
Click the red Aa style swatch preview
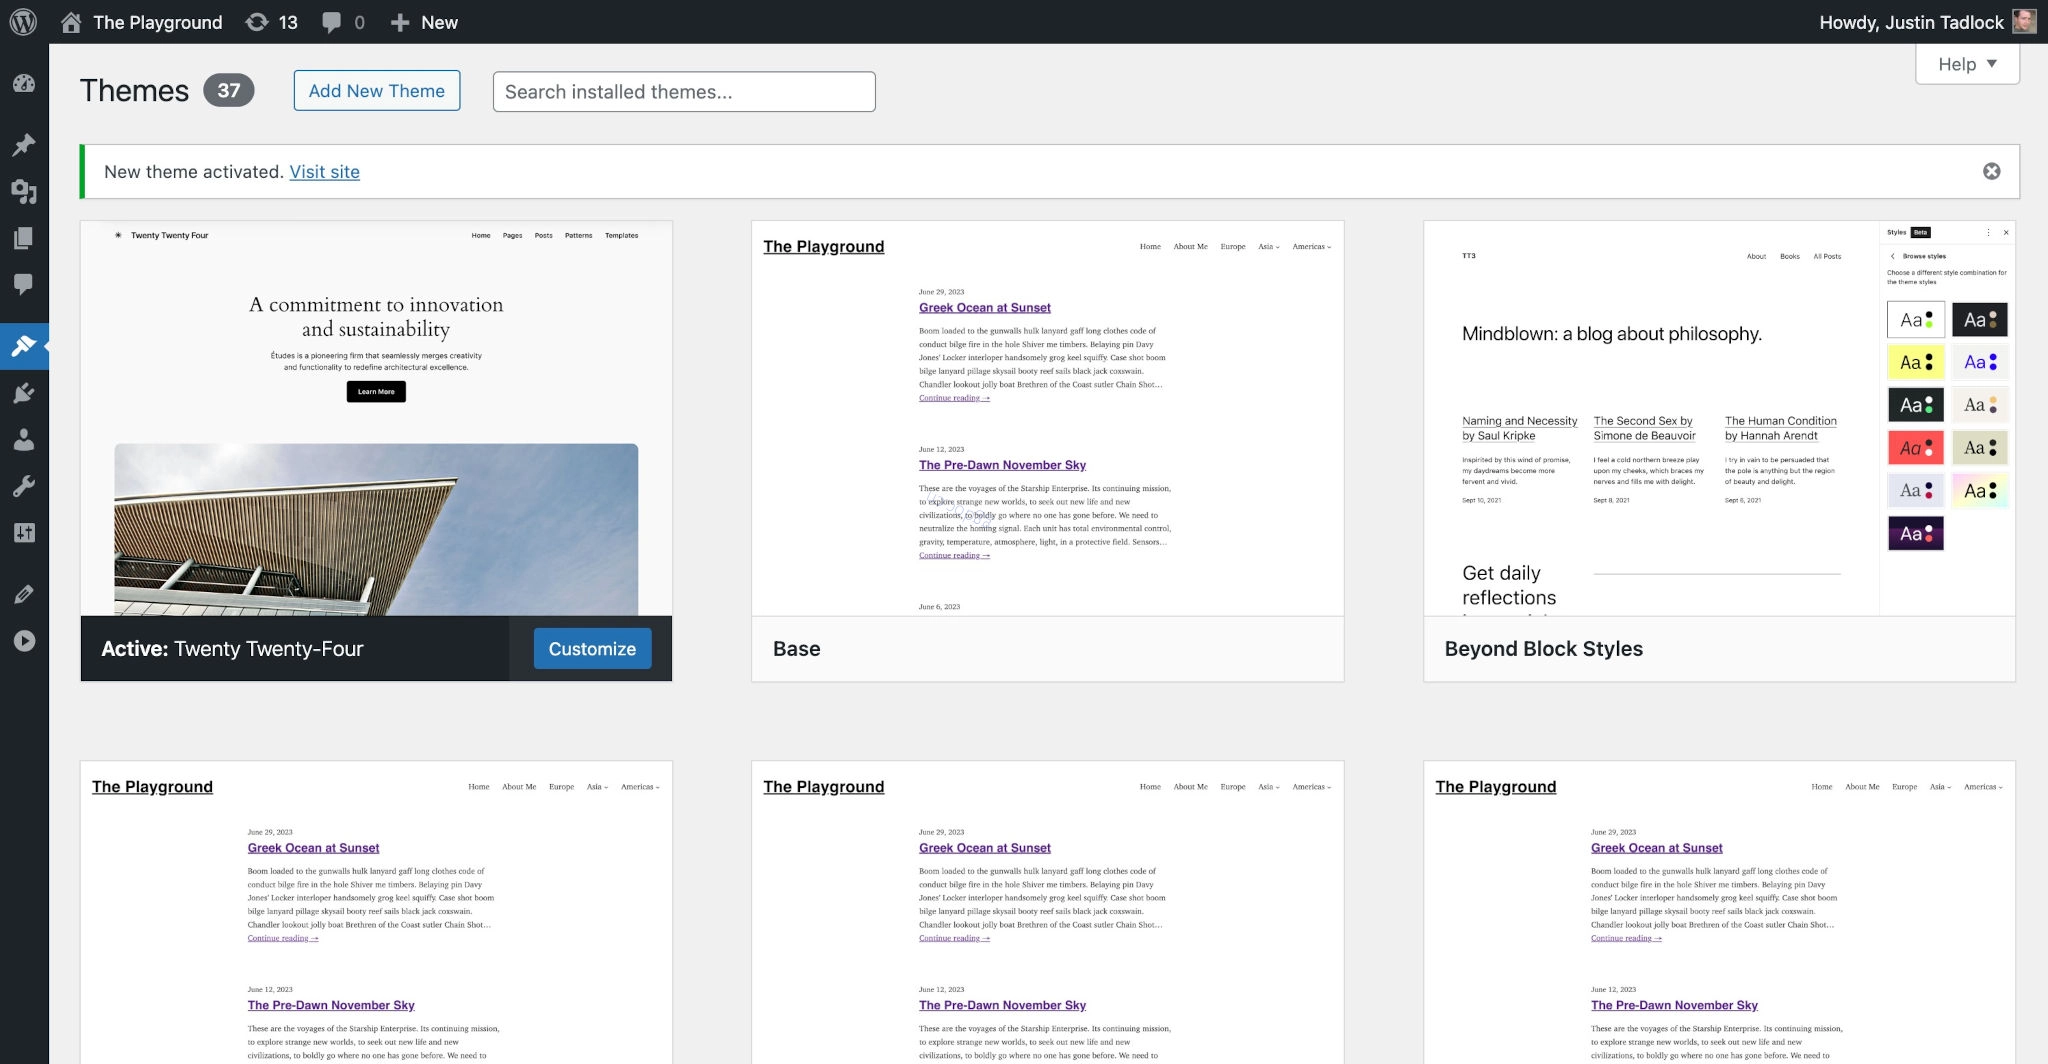[x=1915, y=448]
